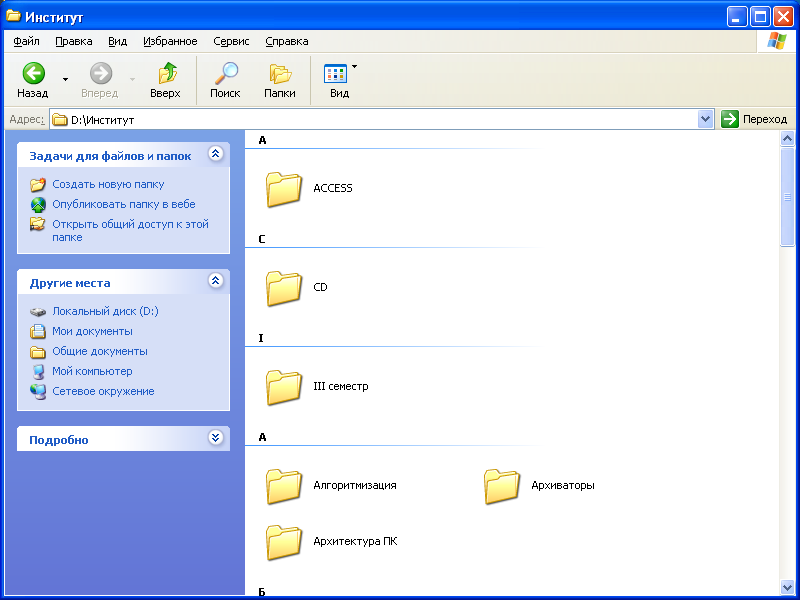The height and width of the screenshot is (600, 800).
Task: Click the Архиваторы folder icon
Action: [x=502, y=486]
